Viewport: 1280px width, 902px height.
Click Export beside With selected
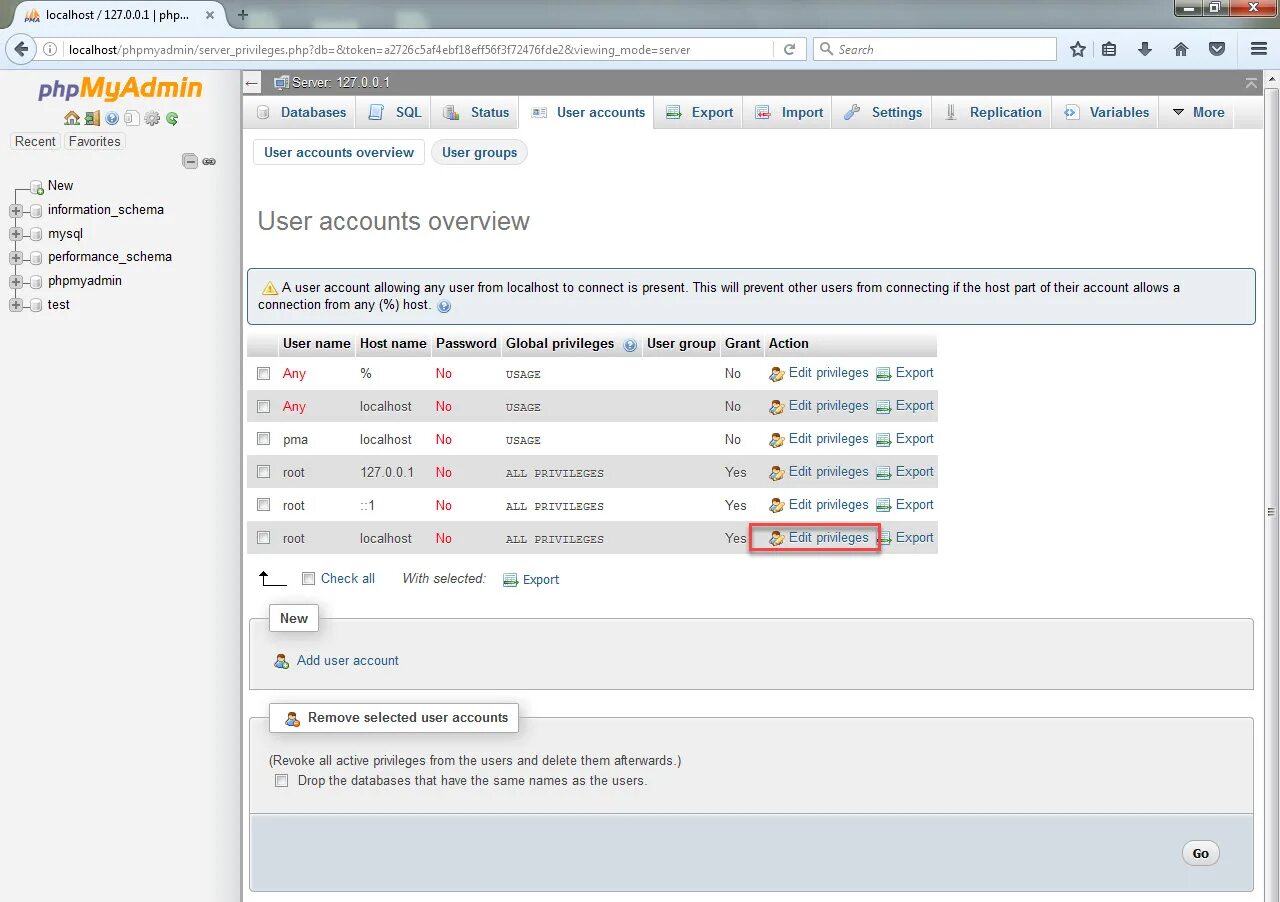coord(531,580)
